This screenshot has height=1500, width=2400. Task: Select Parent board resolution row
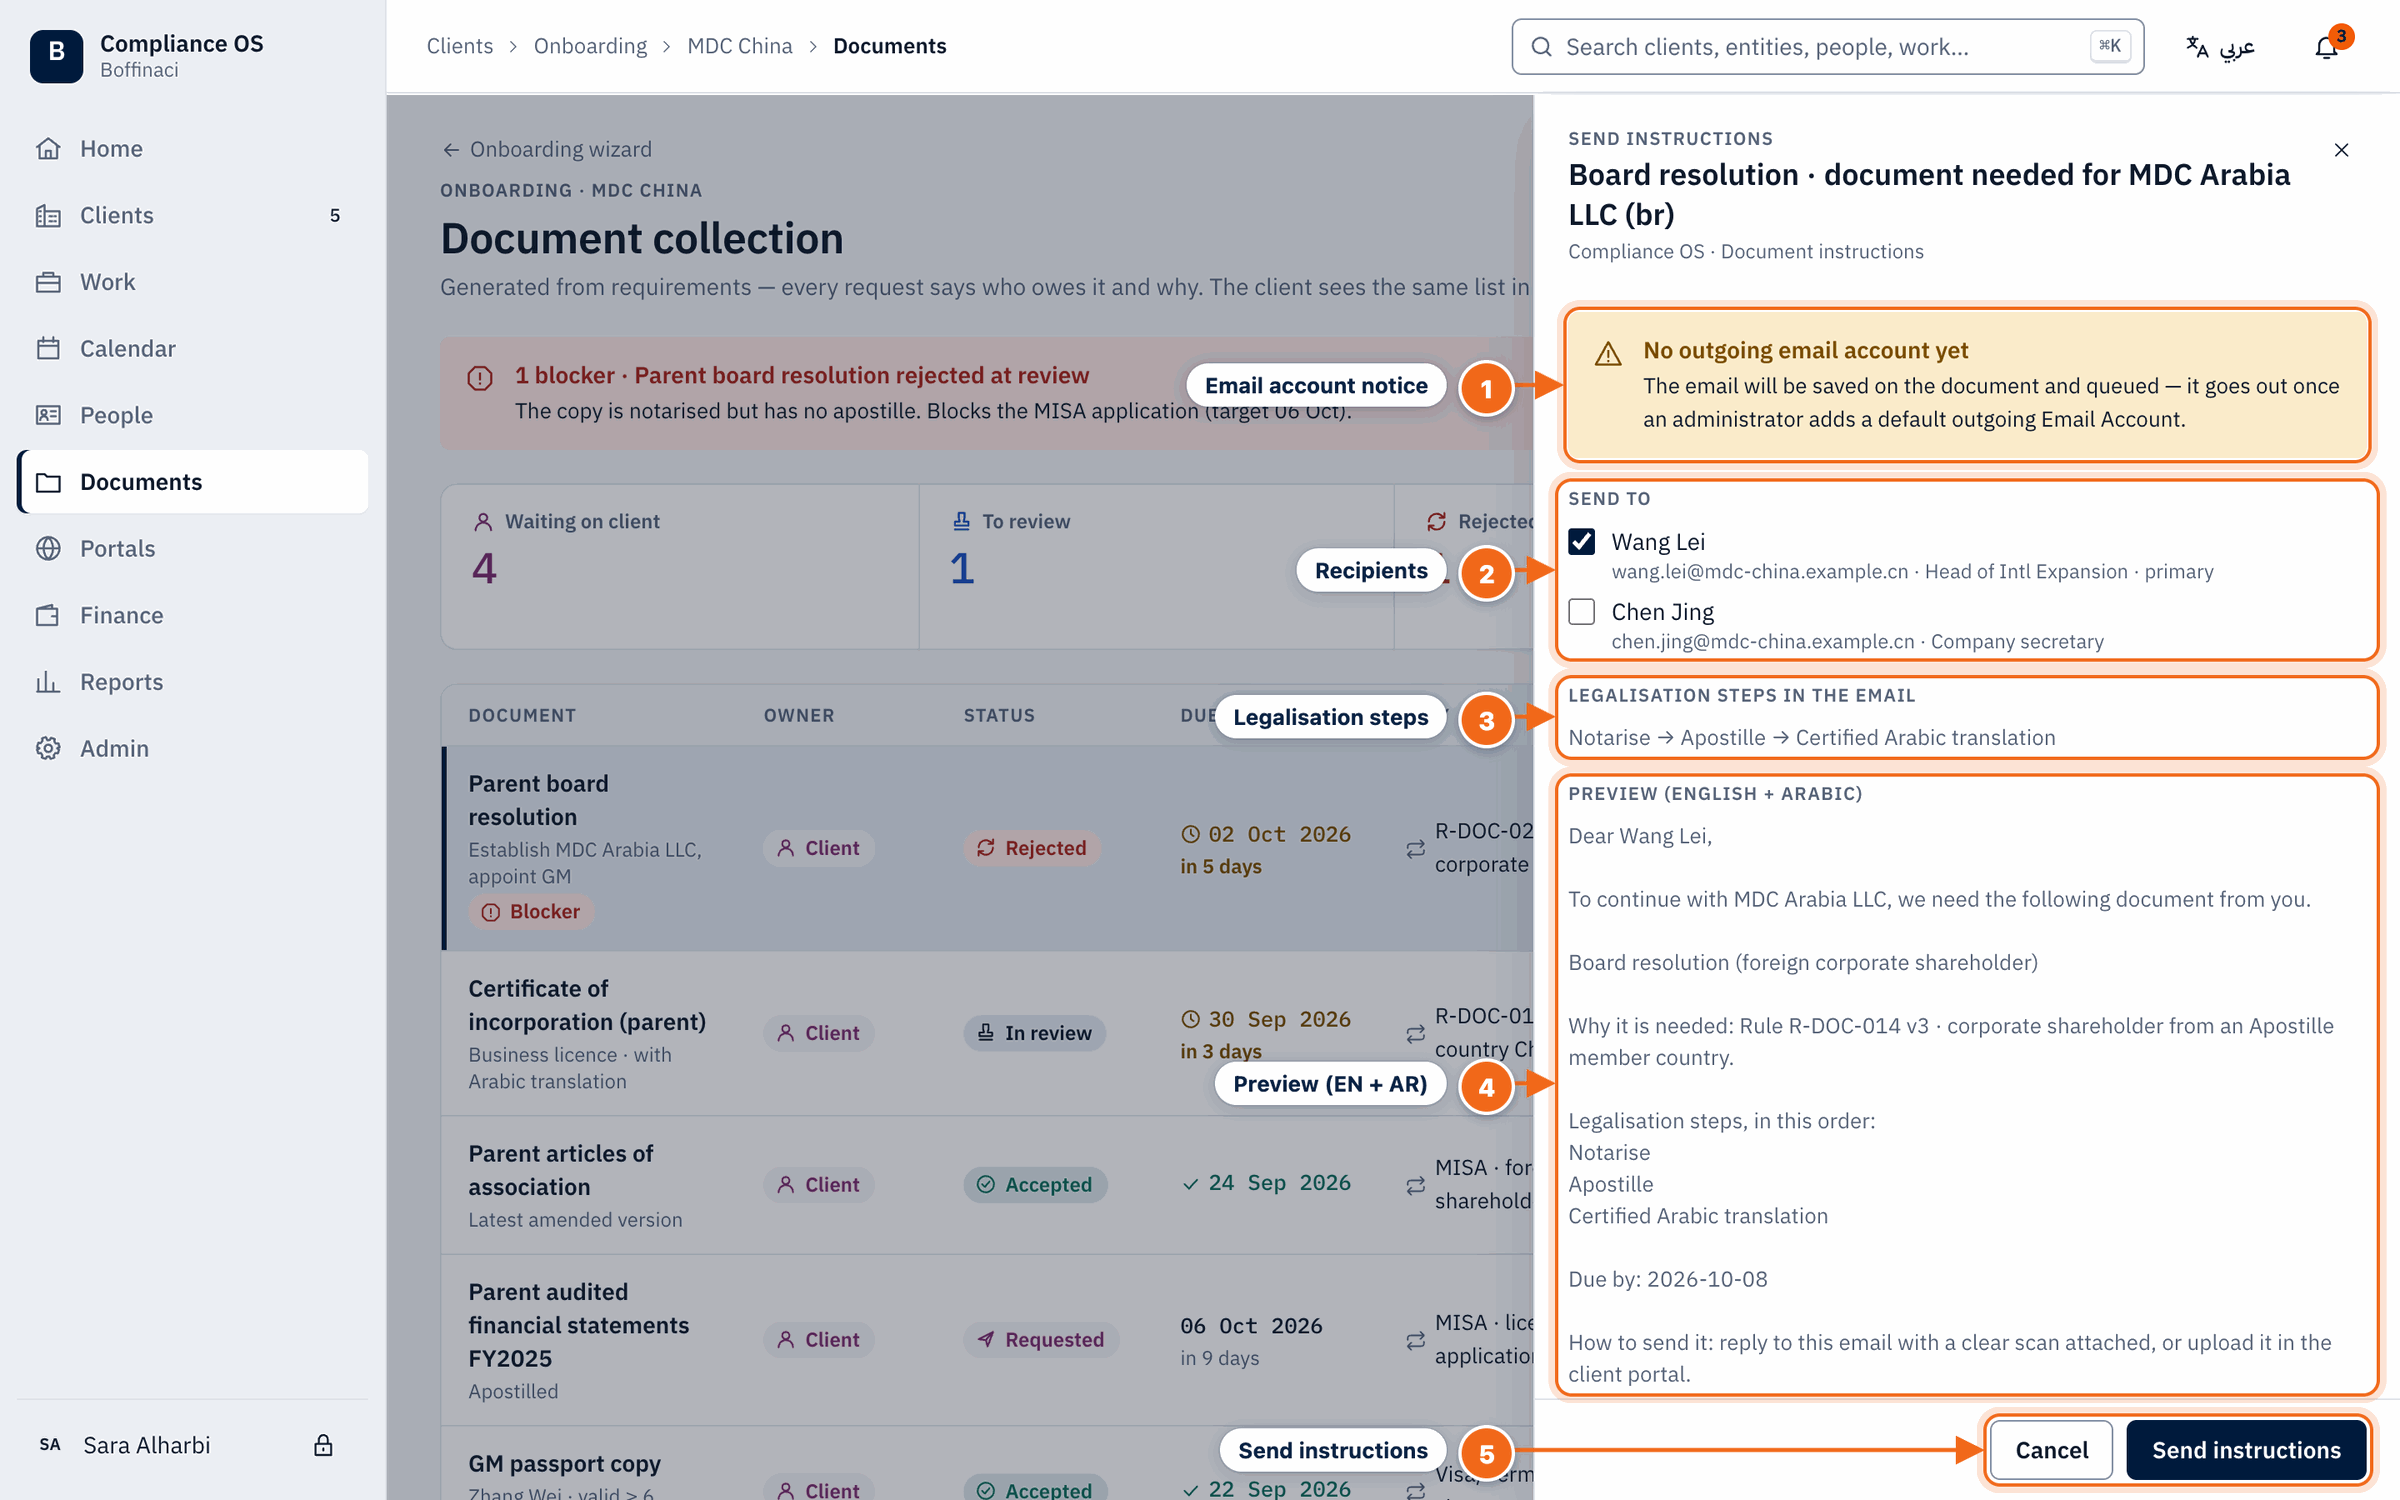point(987,848)
